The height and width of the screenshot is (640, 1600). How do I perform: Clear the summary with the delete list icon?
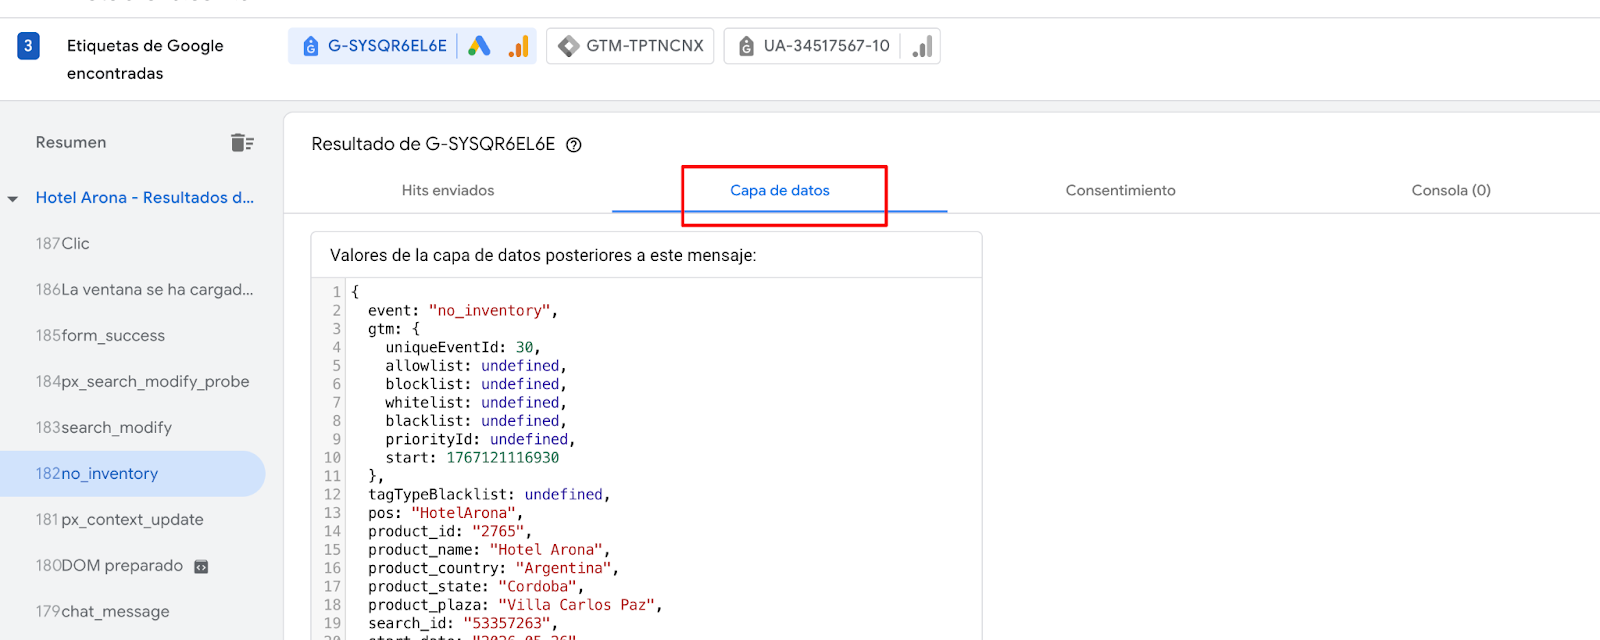tap(242, 143)
